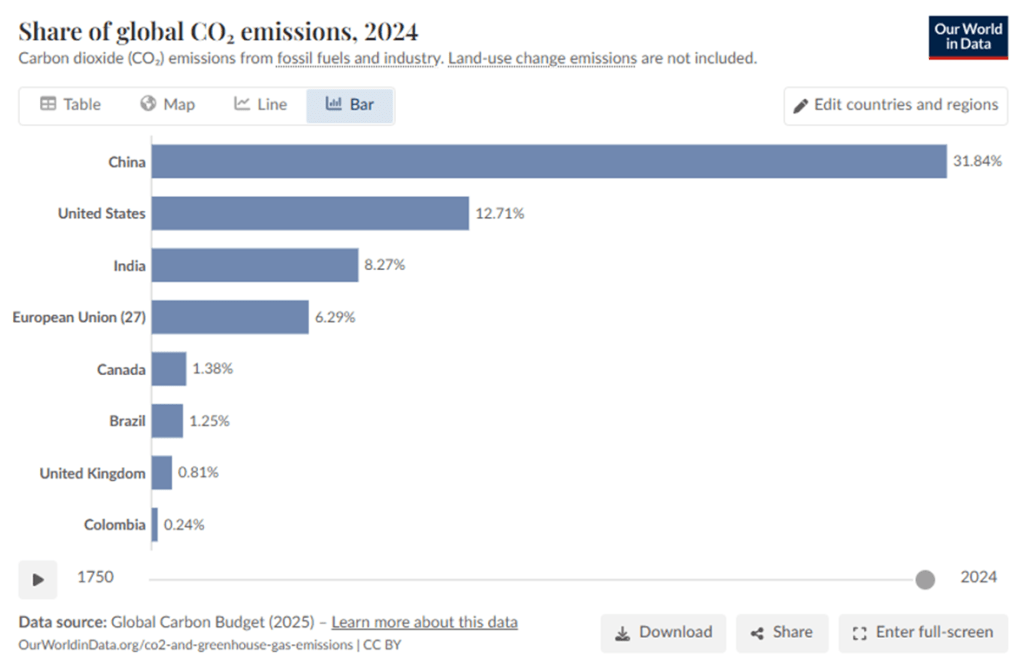Click the Download button
Image resolution: width=1023 pixels, height=658 pixels.
pos(663,632)
